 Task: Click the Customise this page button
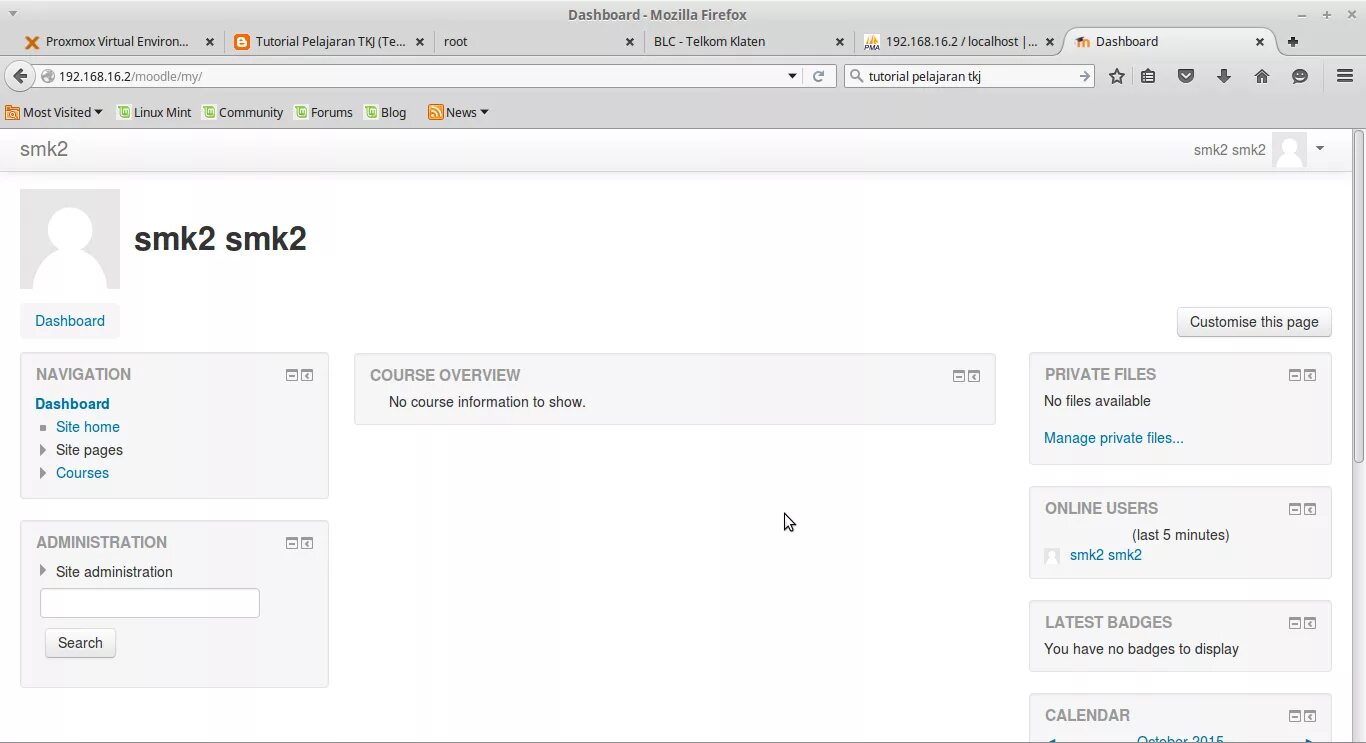pos(1254,322)
